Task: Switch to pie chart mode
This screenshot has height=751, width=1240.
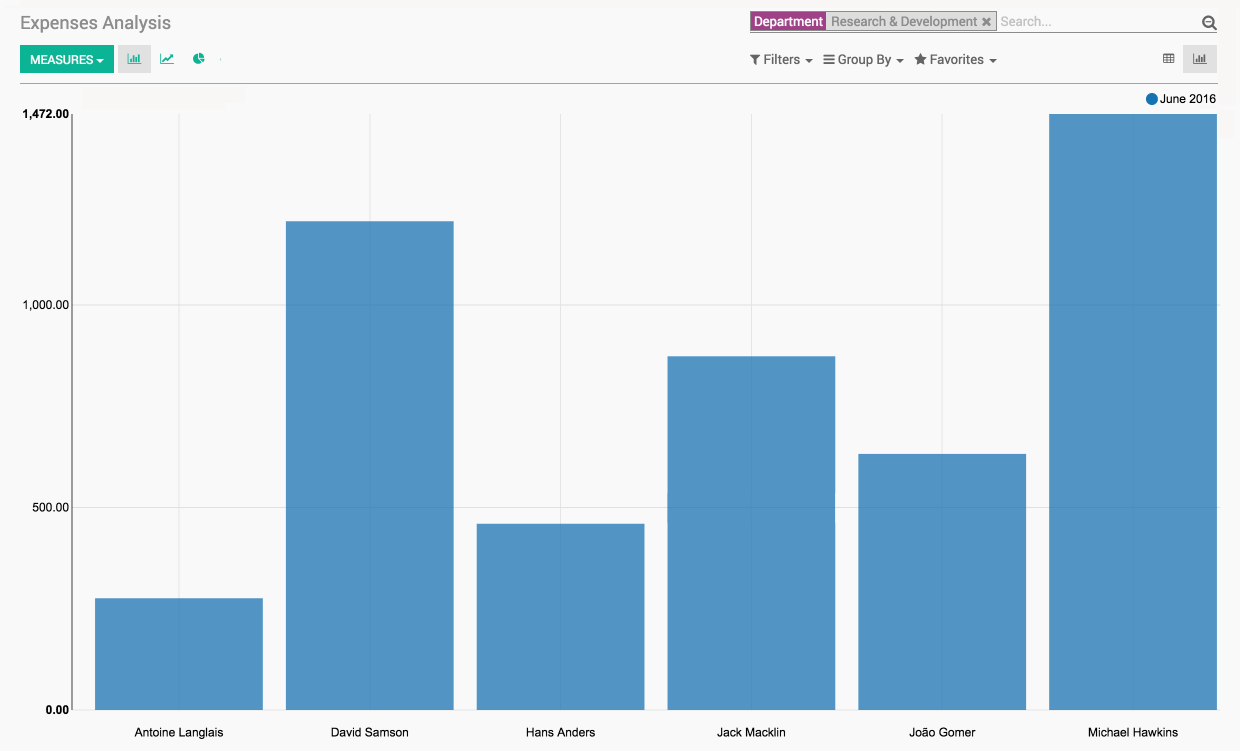Action: pos(199,59)
